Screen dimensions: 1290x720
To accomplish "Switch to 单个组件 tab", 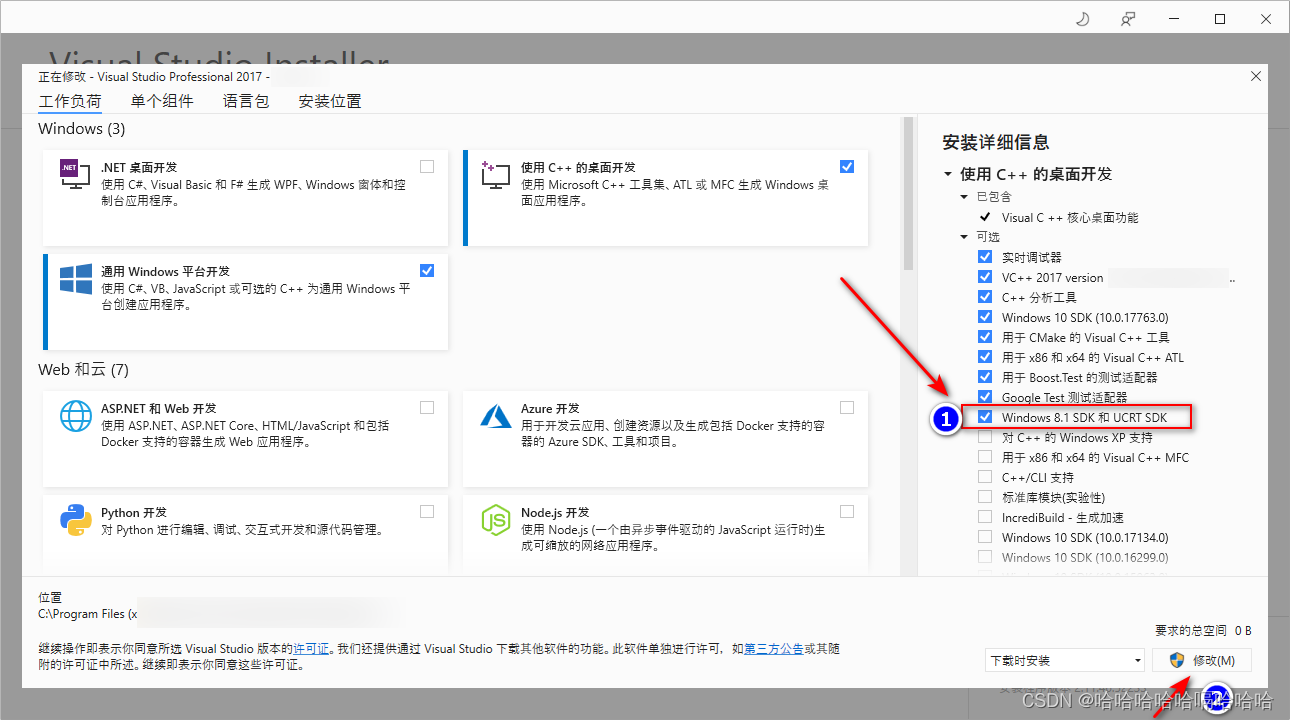I will point(162,101).
